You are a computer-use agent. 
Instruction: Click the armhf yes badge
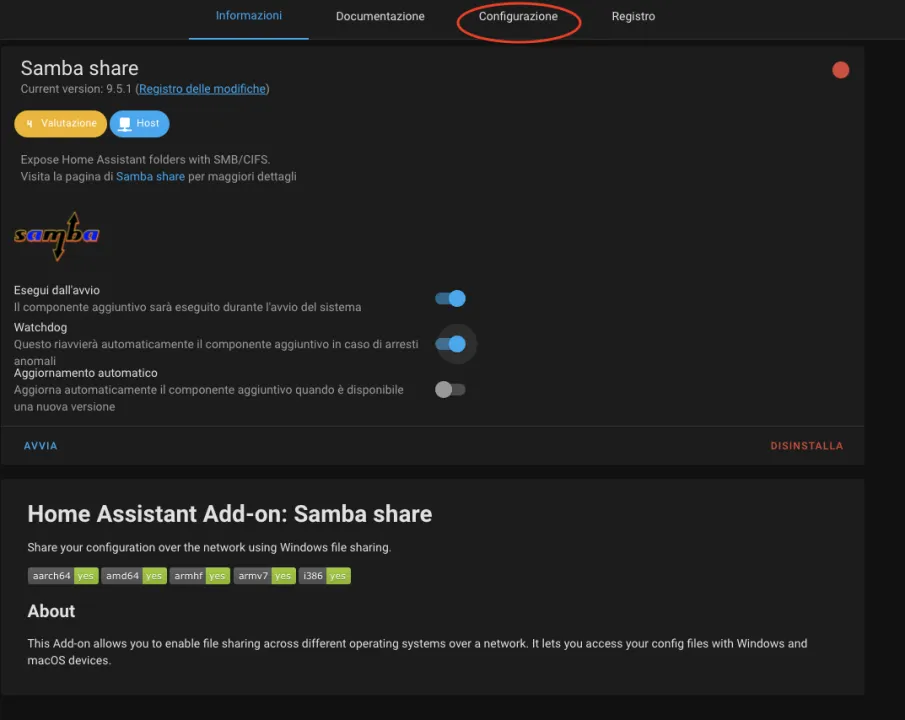200,576
